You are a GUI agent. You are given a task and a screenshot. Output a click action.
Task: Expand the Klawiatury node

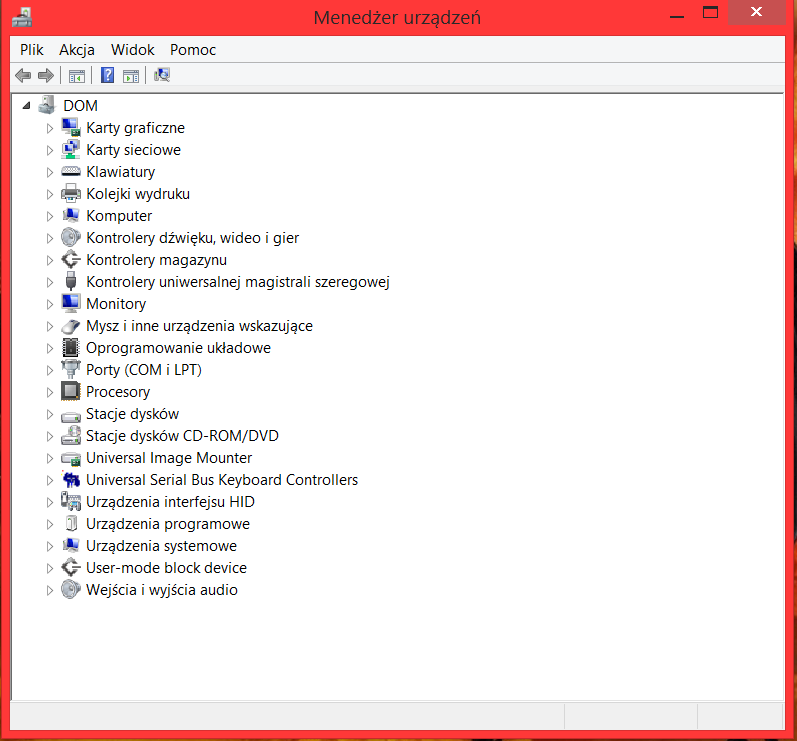coord(49,172)
